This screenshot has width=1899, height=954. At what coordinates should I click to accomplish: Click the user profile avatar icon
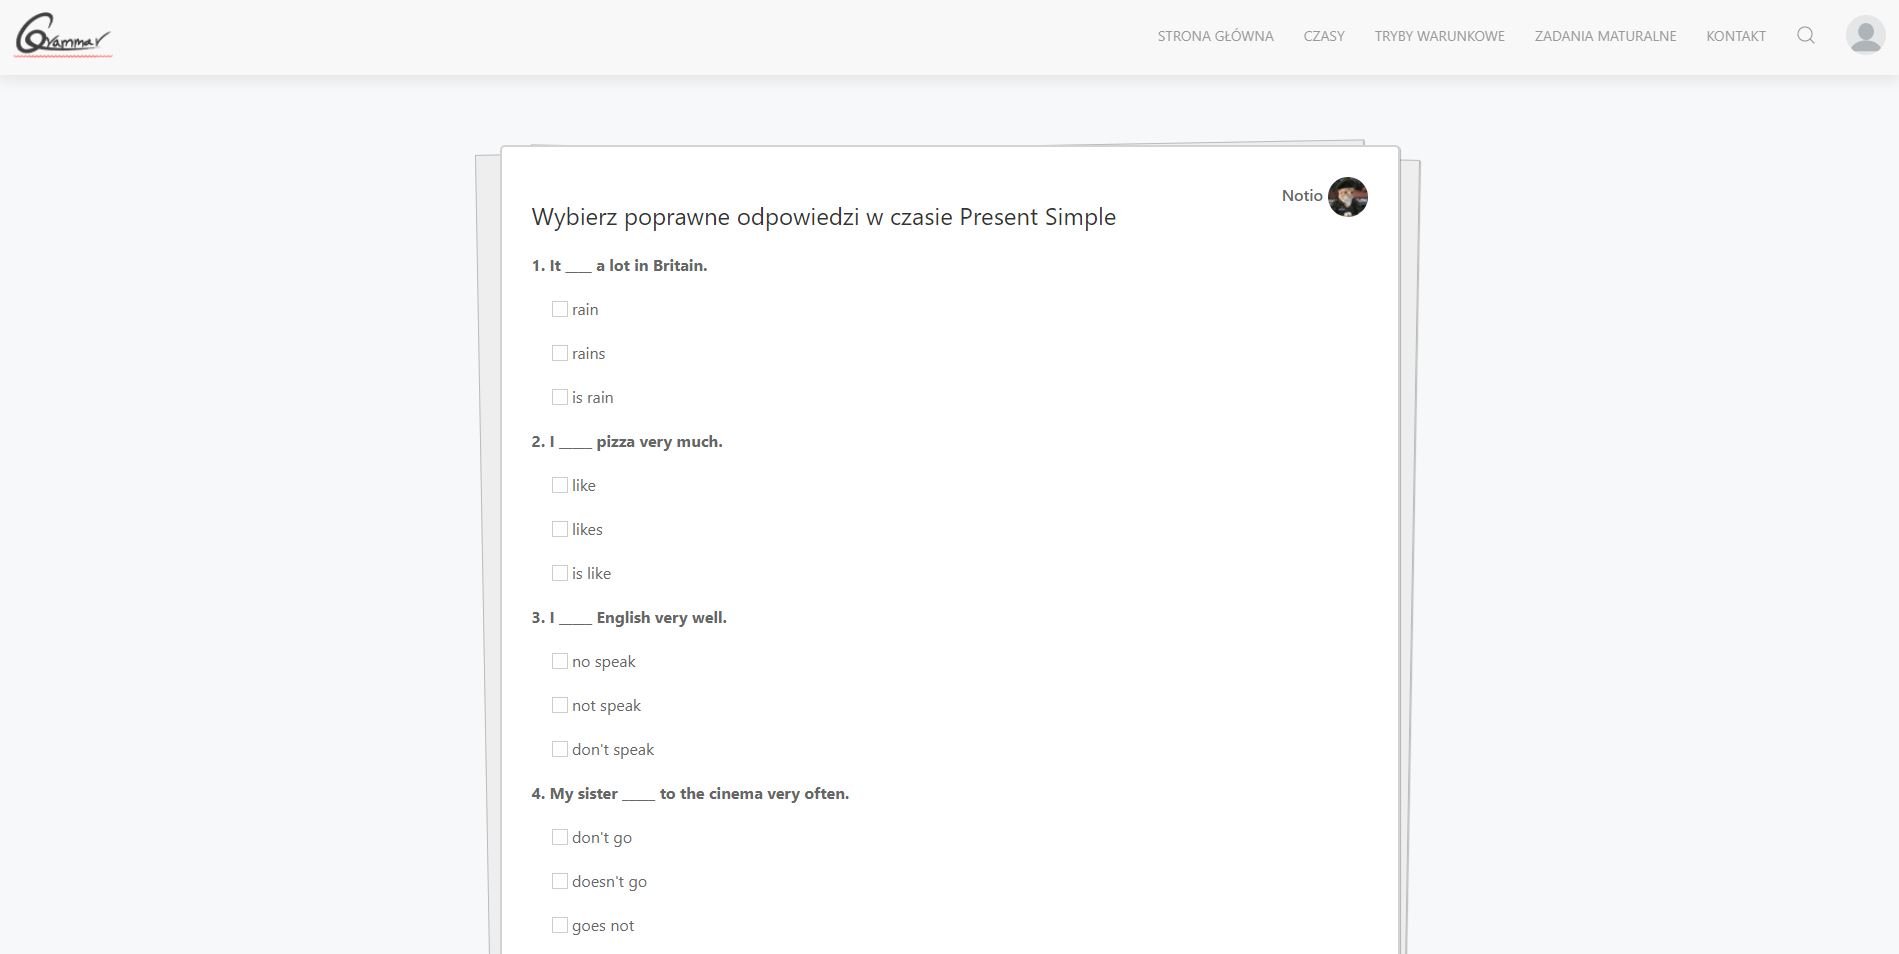(1864, 35)
